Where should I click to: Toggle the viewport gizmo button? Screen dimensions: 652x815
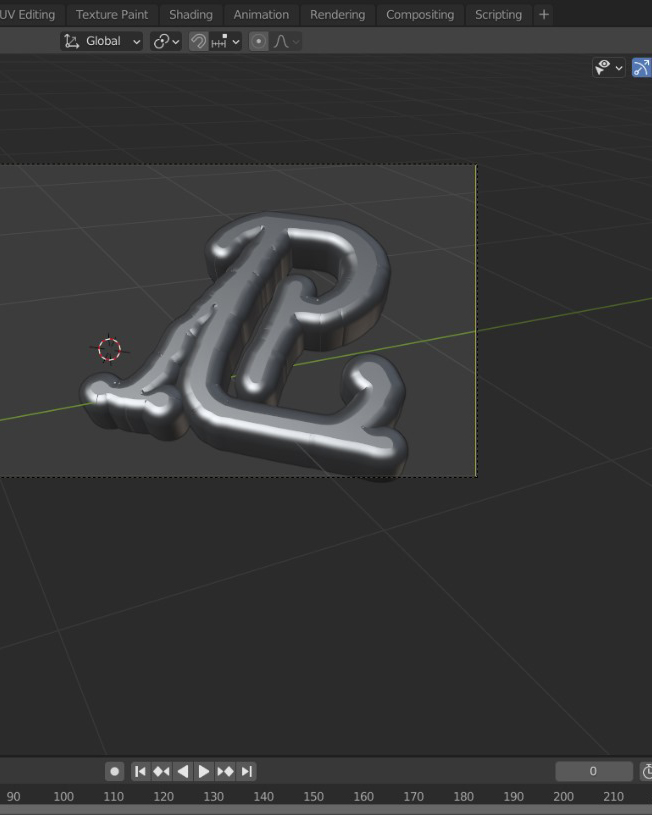(x=642, y=67)
